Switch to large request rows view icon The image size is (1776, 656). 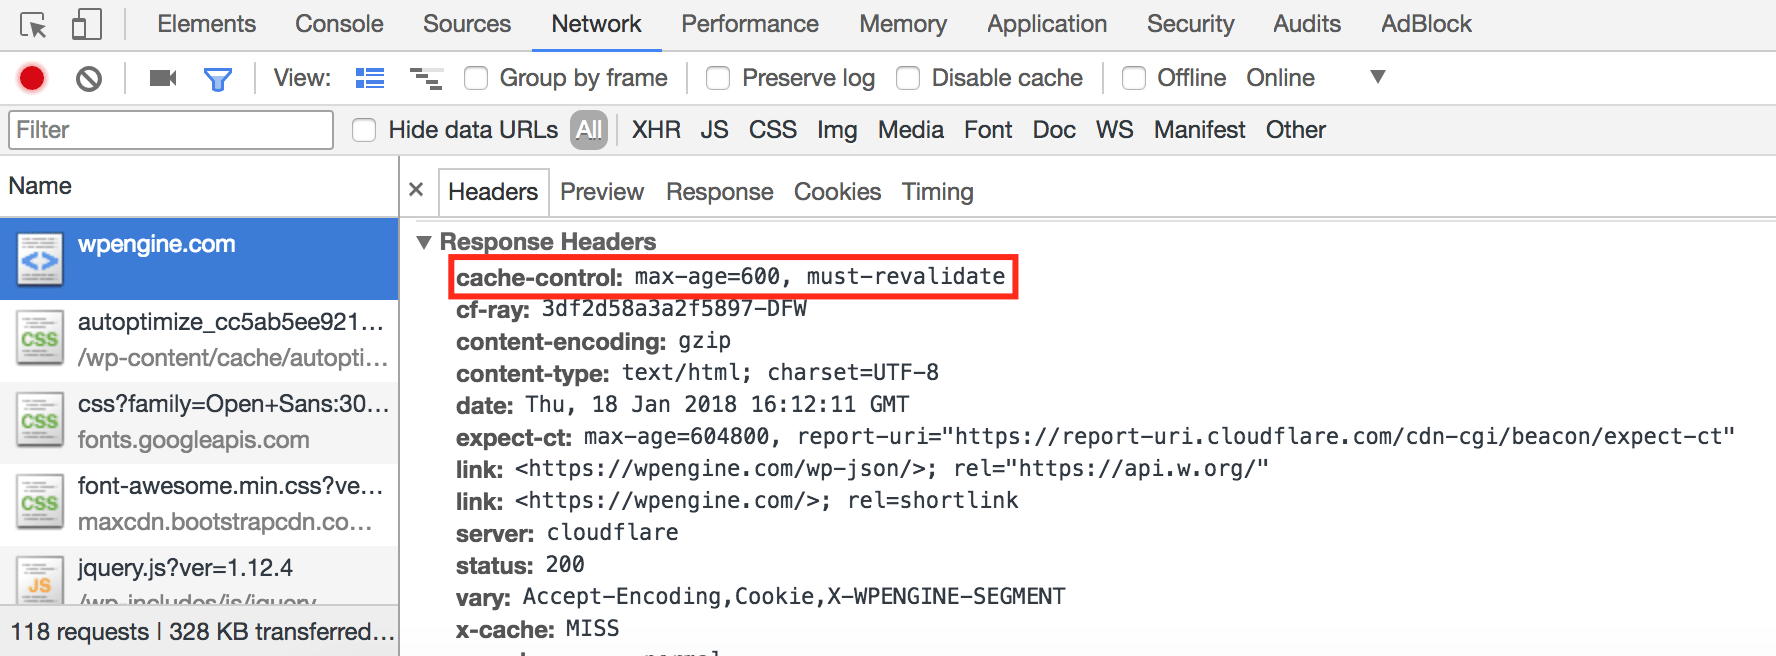tap(370, 78)
